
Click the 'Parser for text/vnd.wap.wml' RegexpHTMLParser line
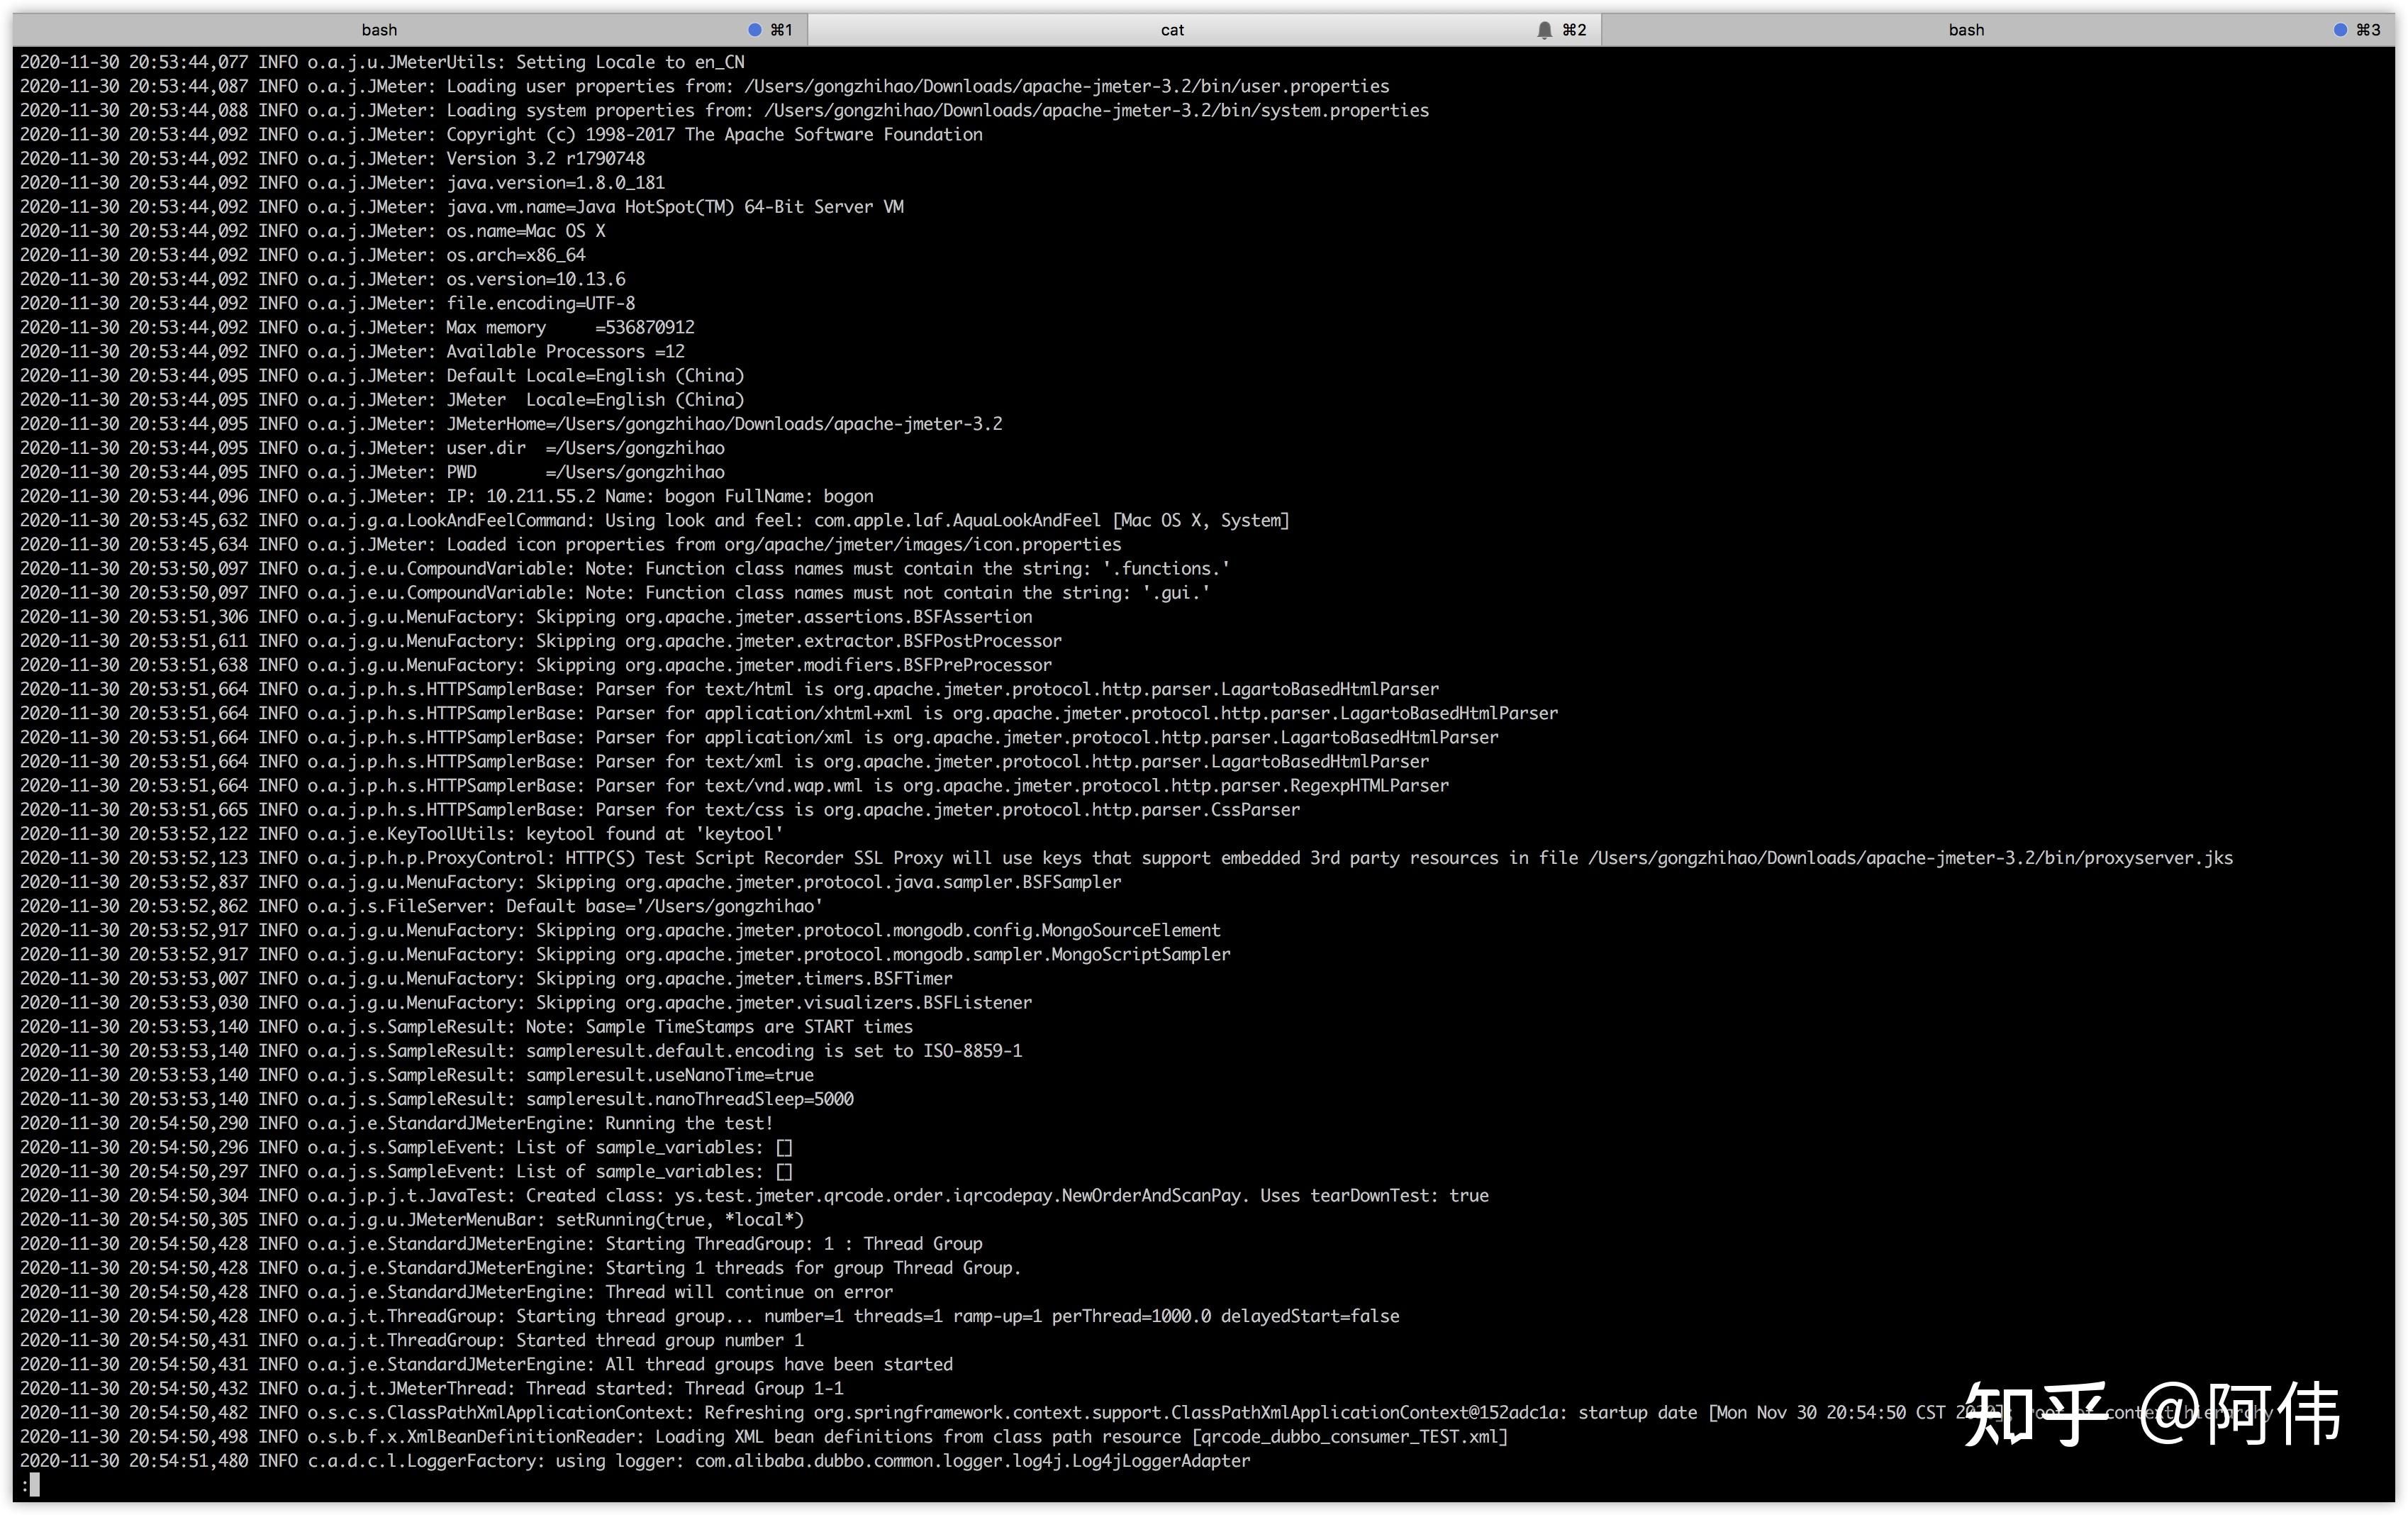734,786
